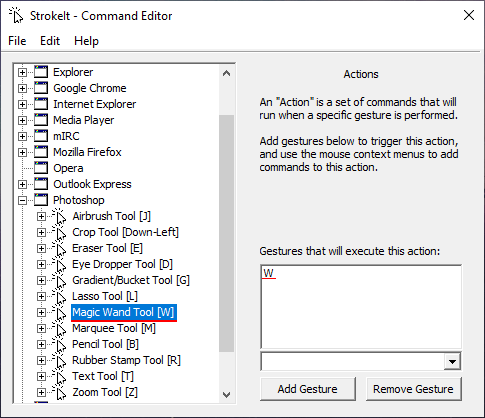
Task: Expand the Google Chrome tree node
Action: coord(22,88)
